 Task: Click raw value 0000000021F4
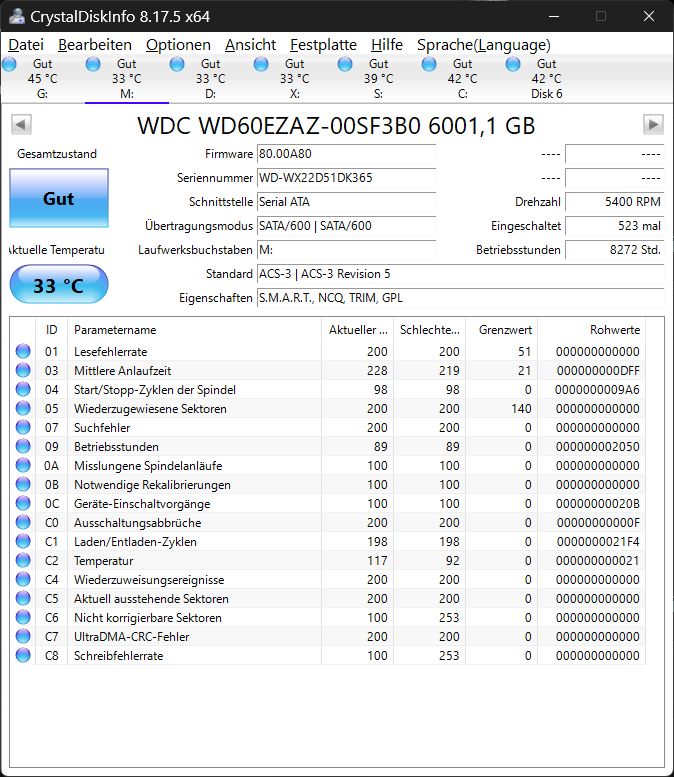coord(598,542)
